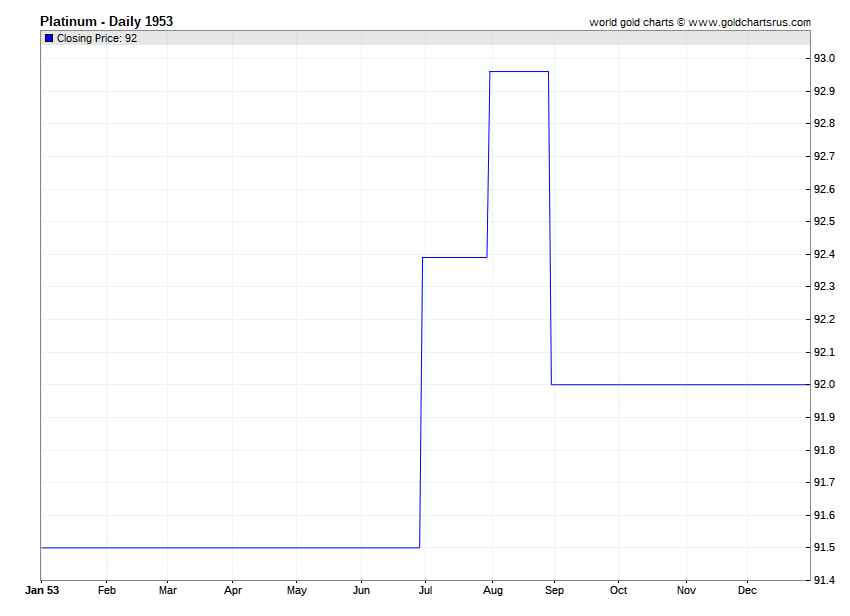Click the 91.9 y-axis value
The image size is (850, 616).
(824, 418)
